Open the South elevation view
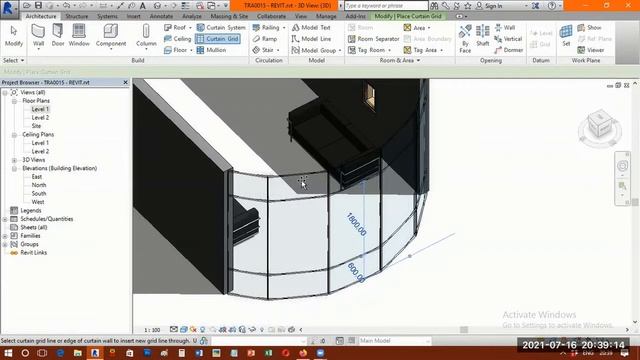 39,193
